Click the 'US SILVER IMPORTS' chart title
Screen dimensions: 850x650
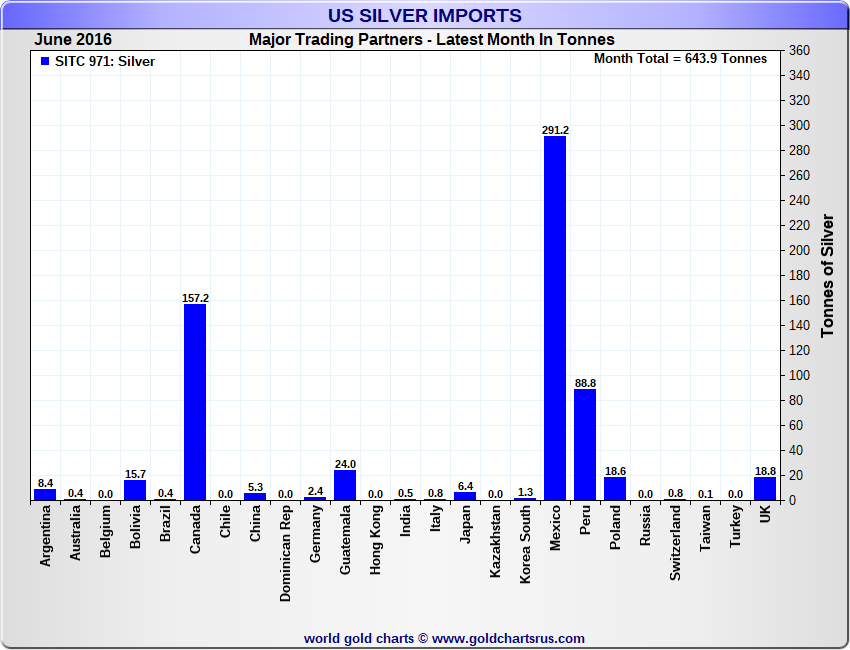pyautogui.click(x=425, y=16)
